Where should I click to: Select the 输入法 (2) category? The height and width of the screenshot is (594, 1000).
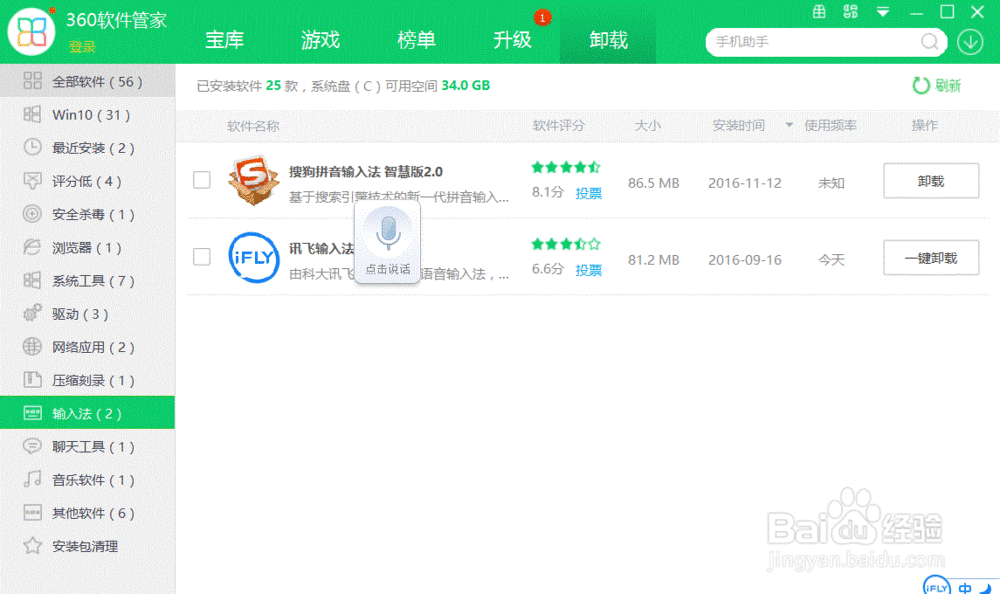87,413
